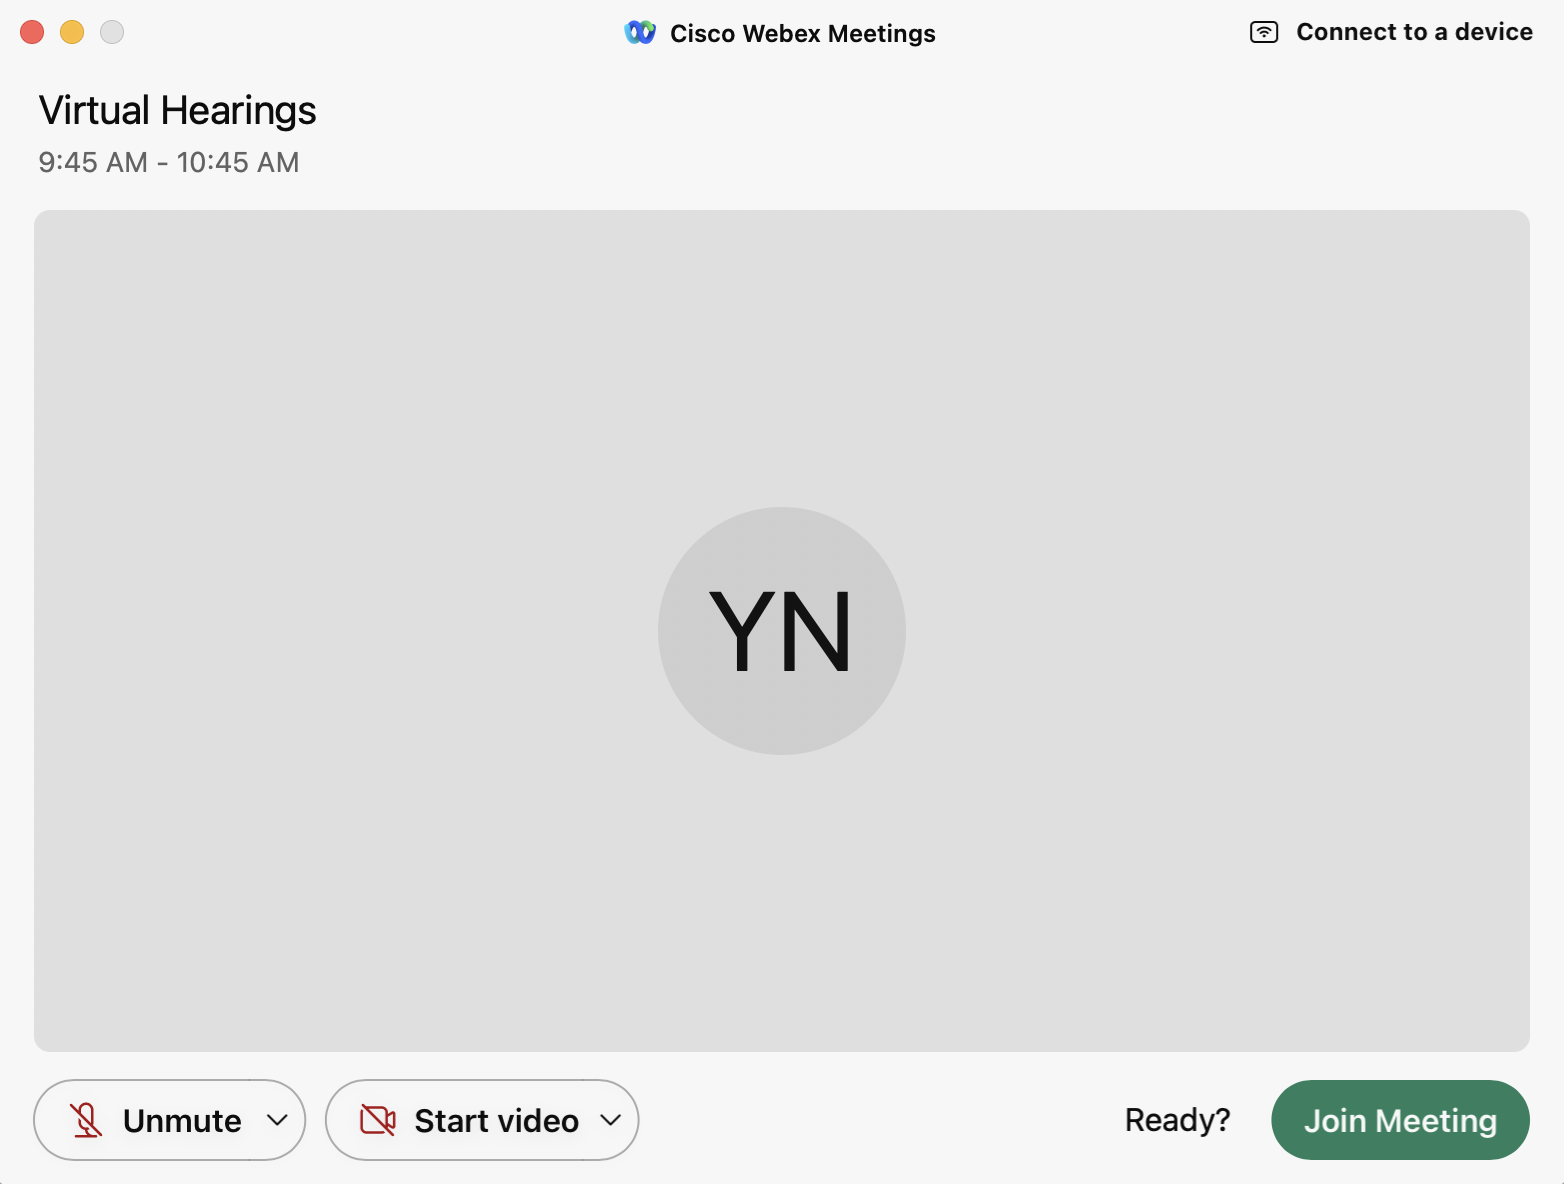
Task: Click the 9:45 AM - 10:45 AM meeting time
Action: [x=168, y=162]
